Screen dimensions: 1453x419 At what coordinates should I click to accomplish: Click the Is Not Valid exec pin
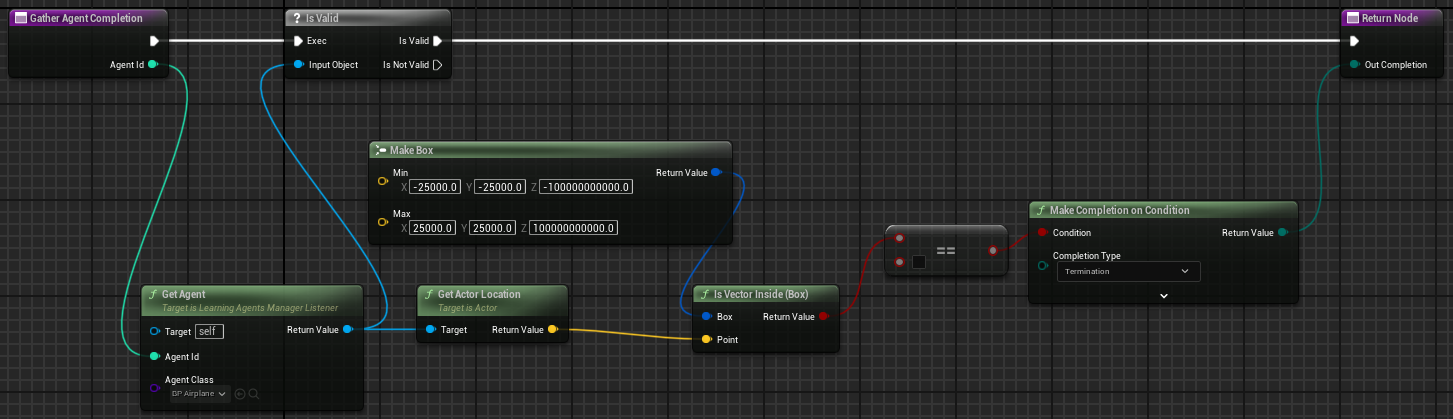pos(437,65)
